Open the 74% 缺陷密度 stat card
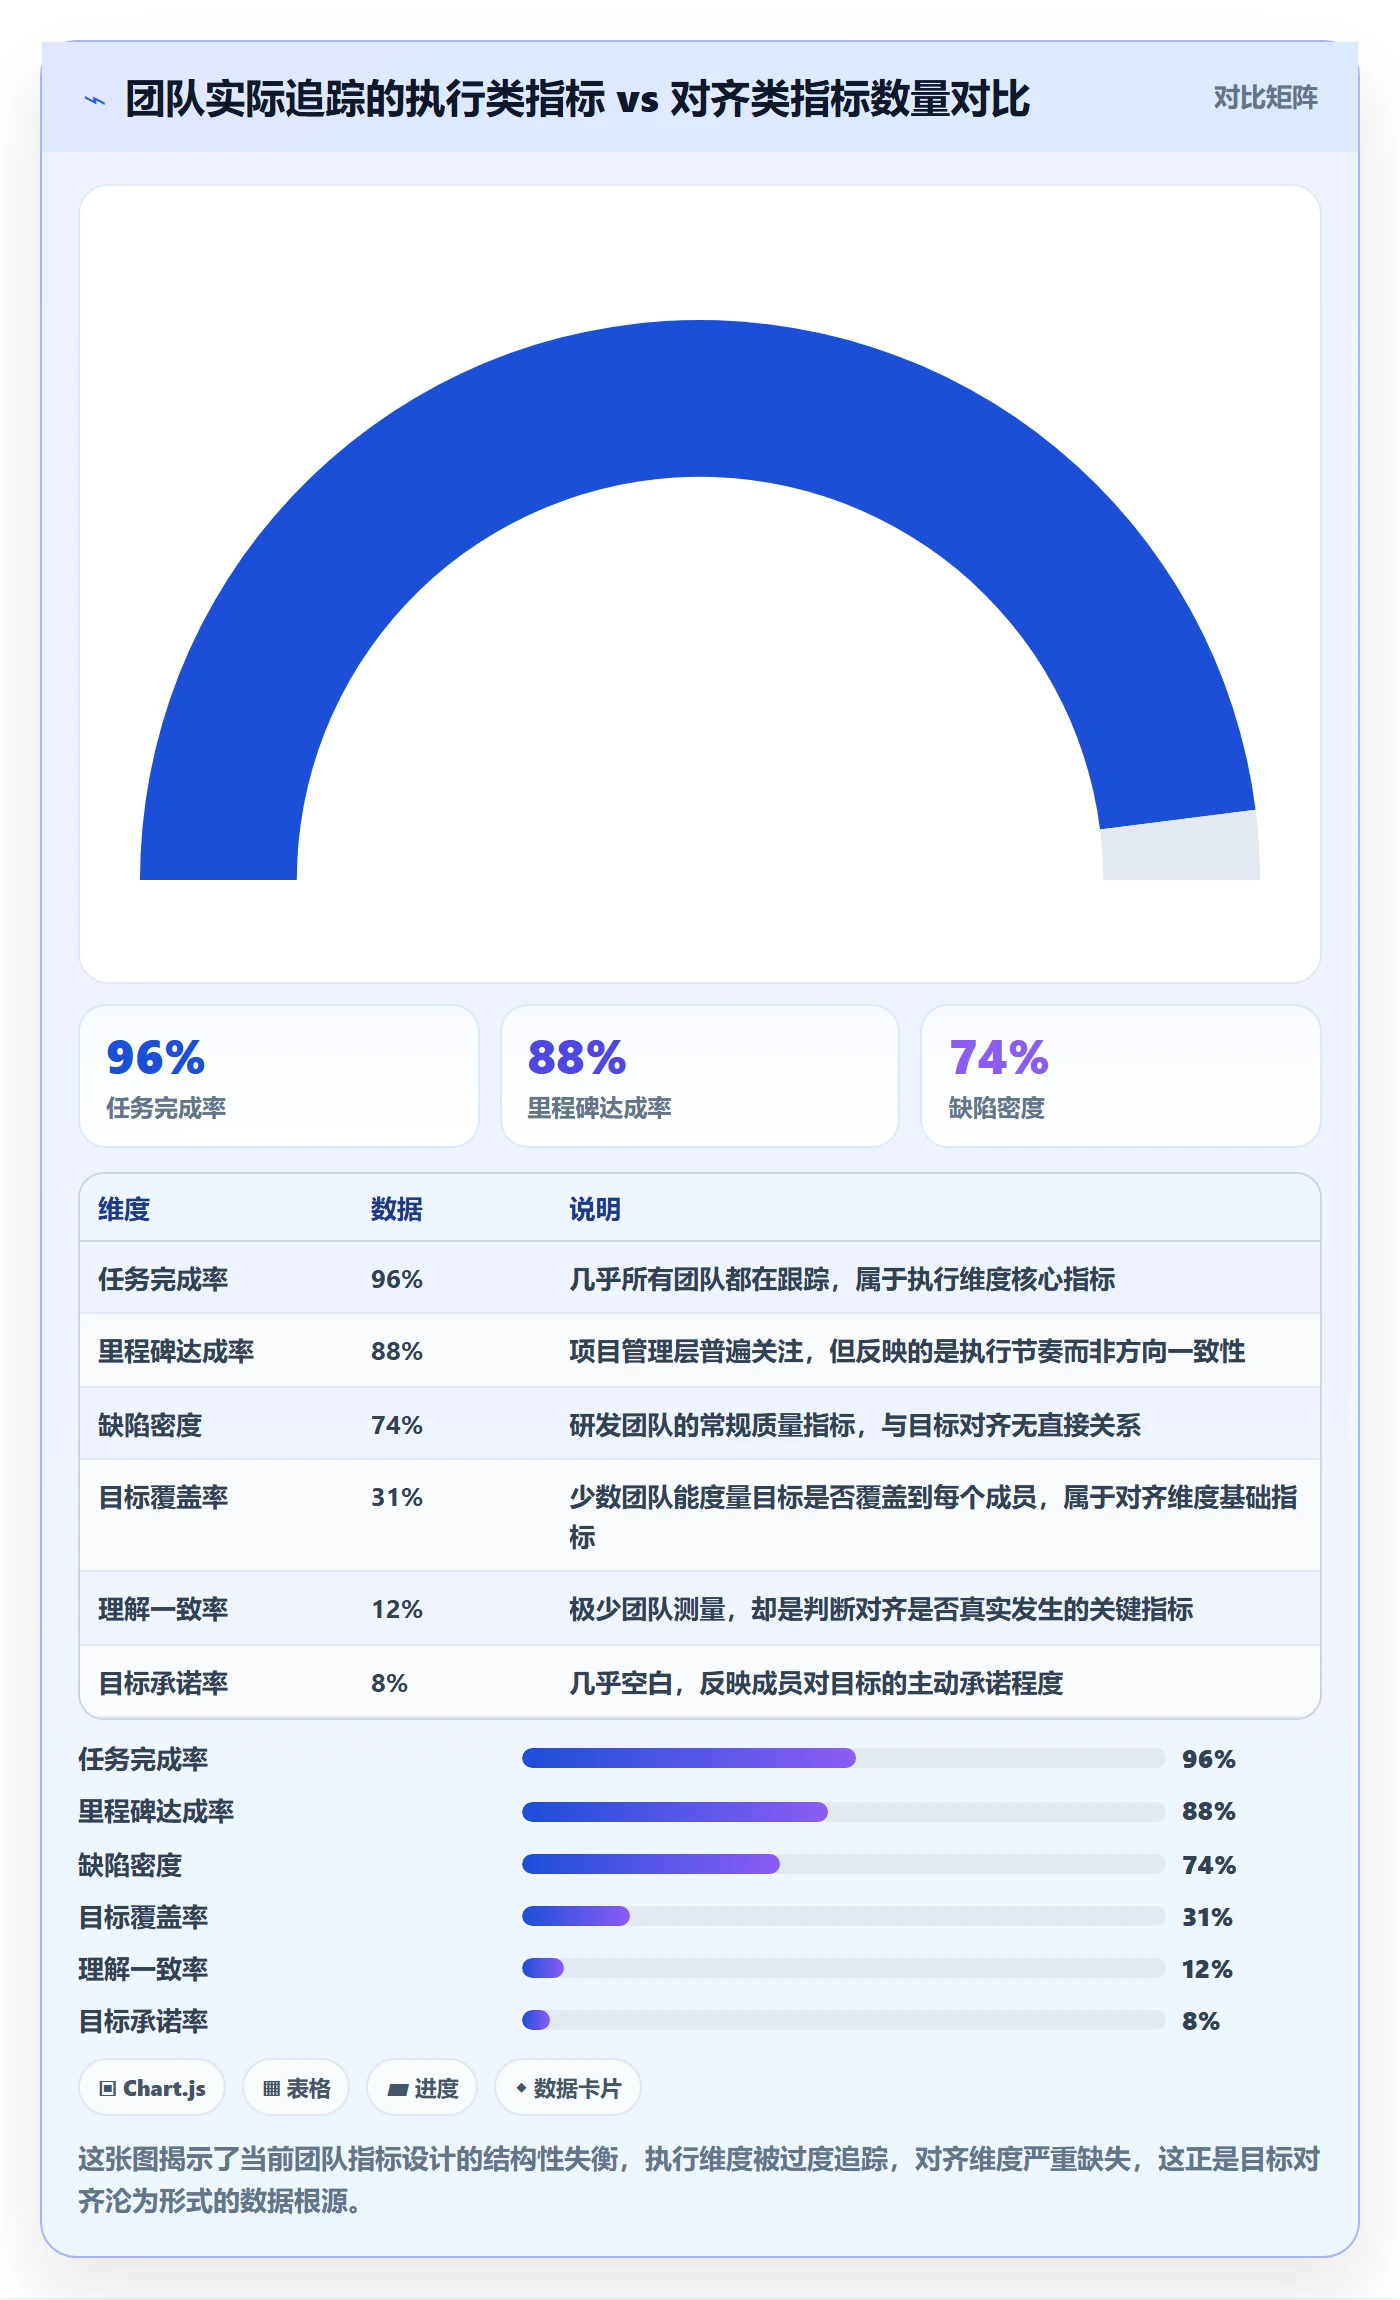 pyautogui.click(x=1121, y=1076)
